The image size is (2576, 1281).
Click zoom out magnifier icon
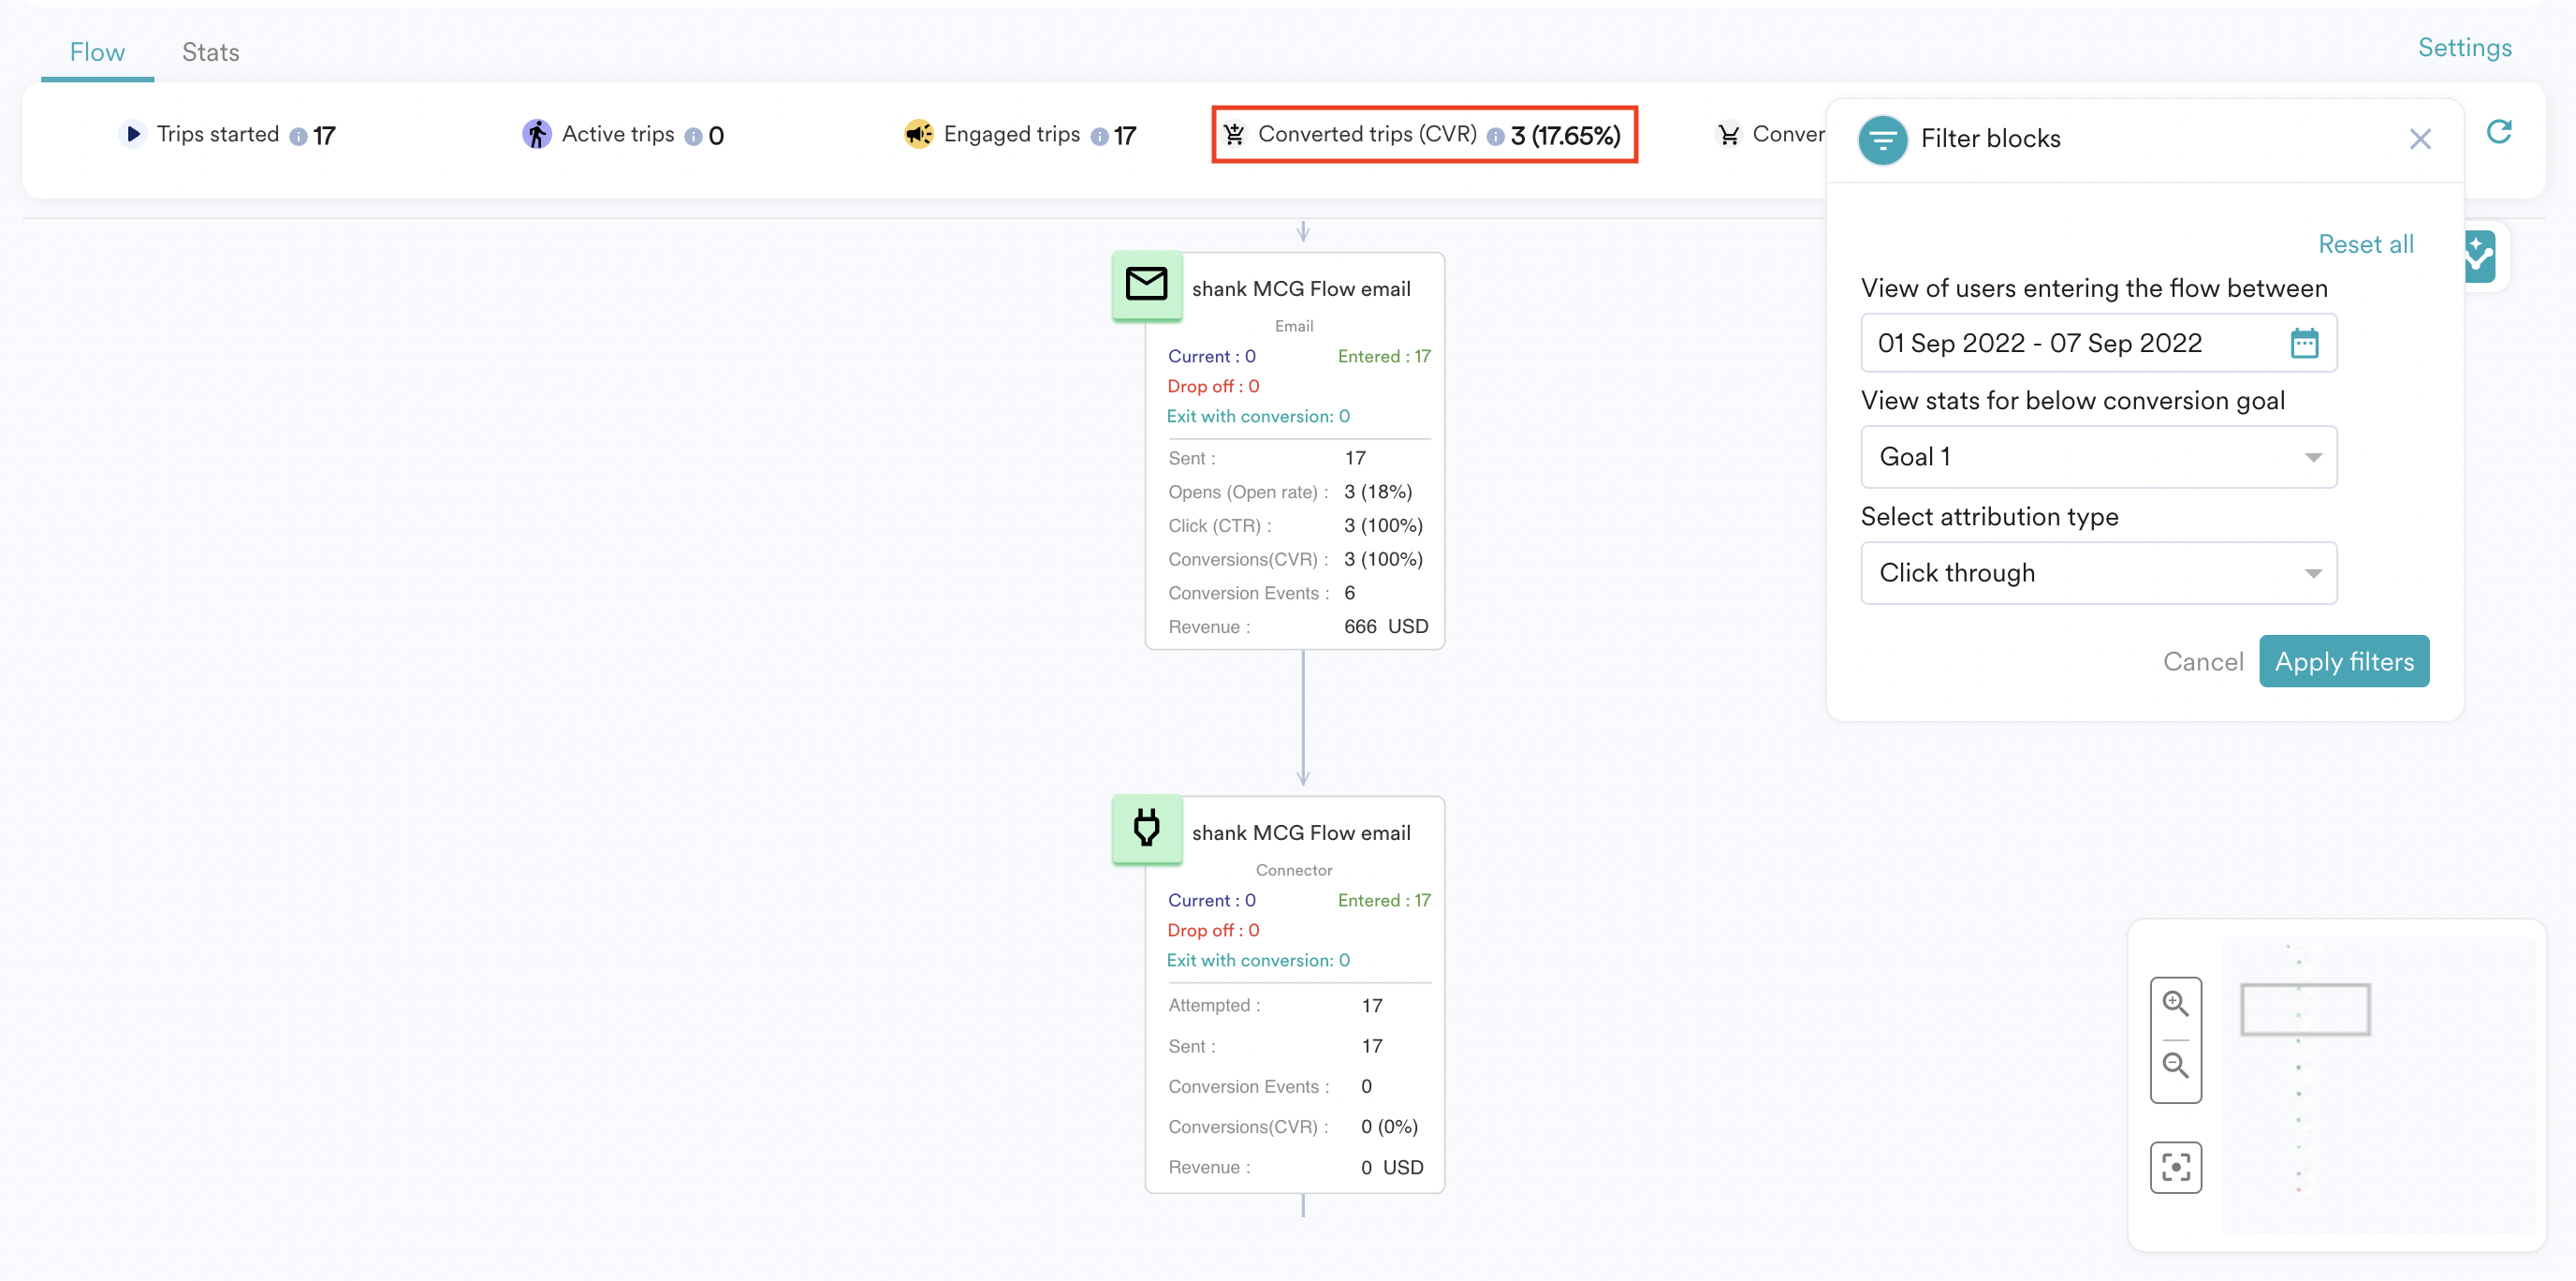point(2175,1066)
